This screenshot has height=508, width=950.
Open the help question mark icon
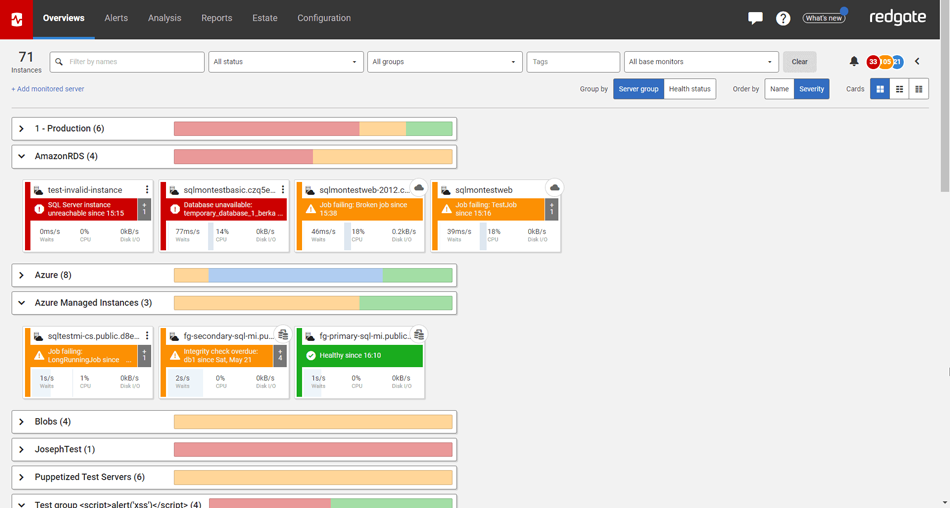click(x=783, y=18)
